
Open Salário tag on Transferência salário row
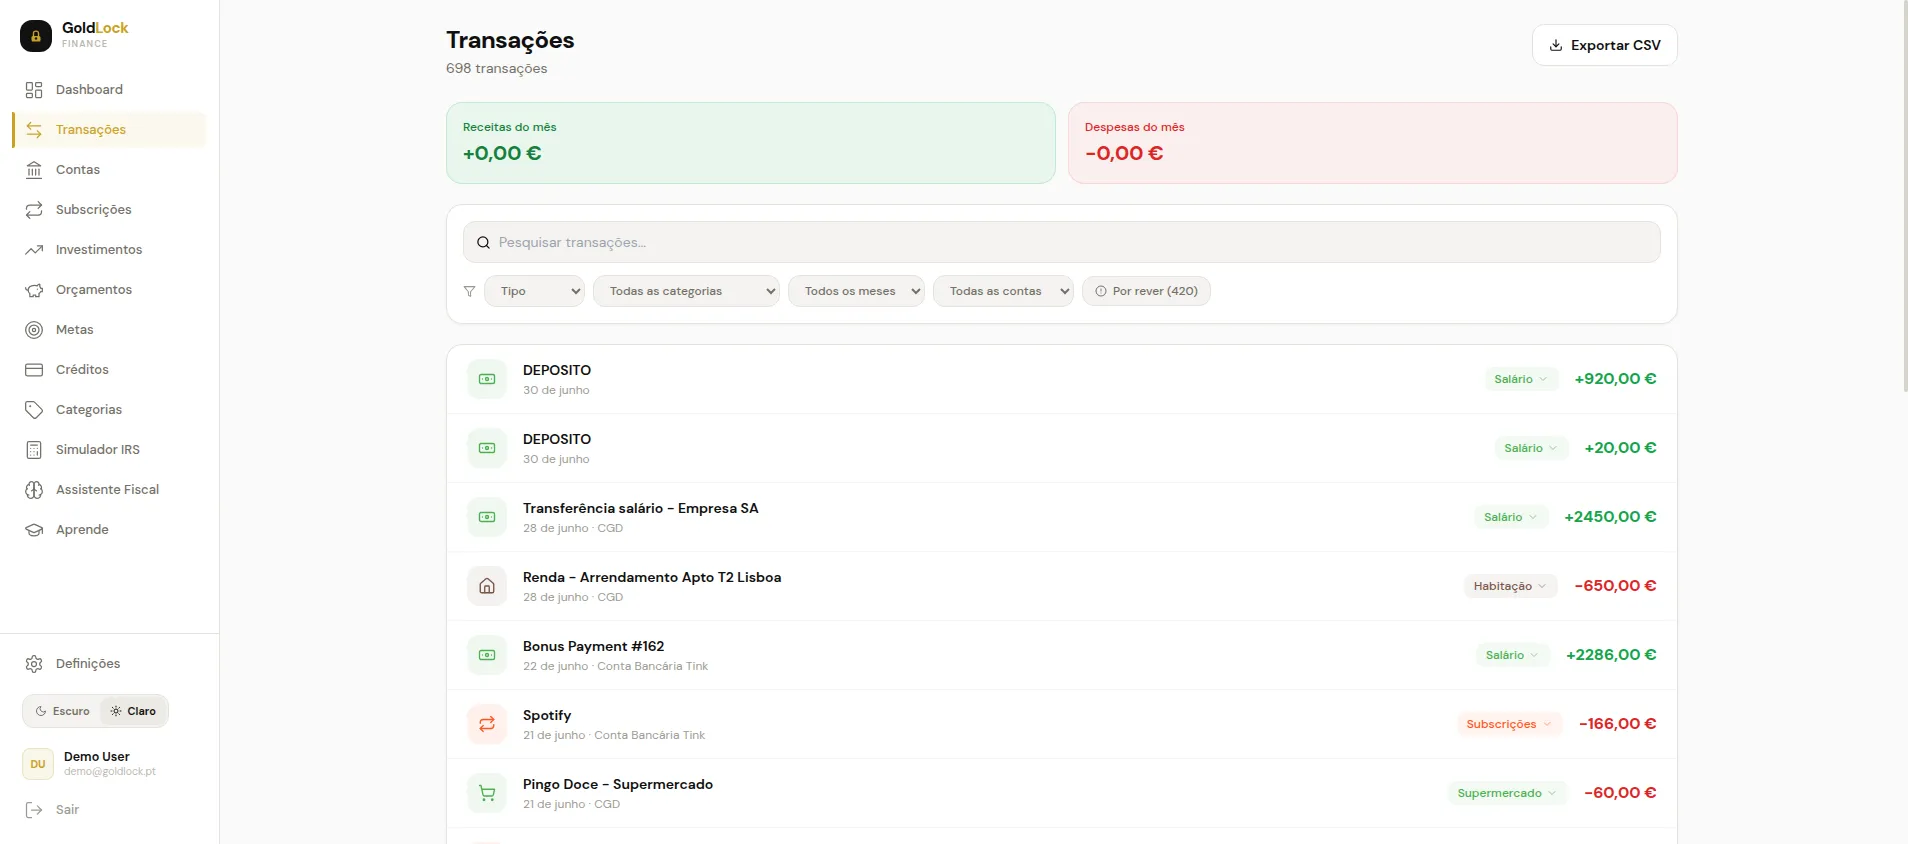1511,517
